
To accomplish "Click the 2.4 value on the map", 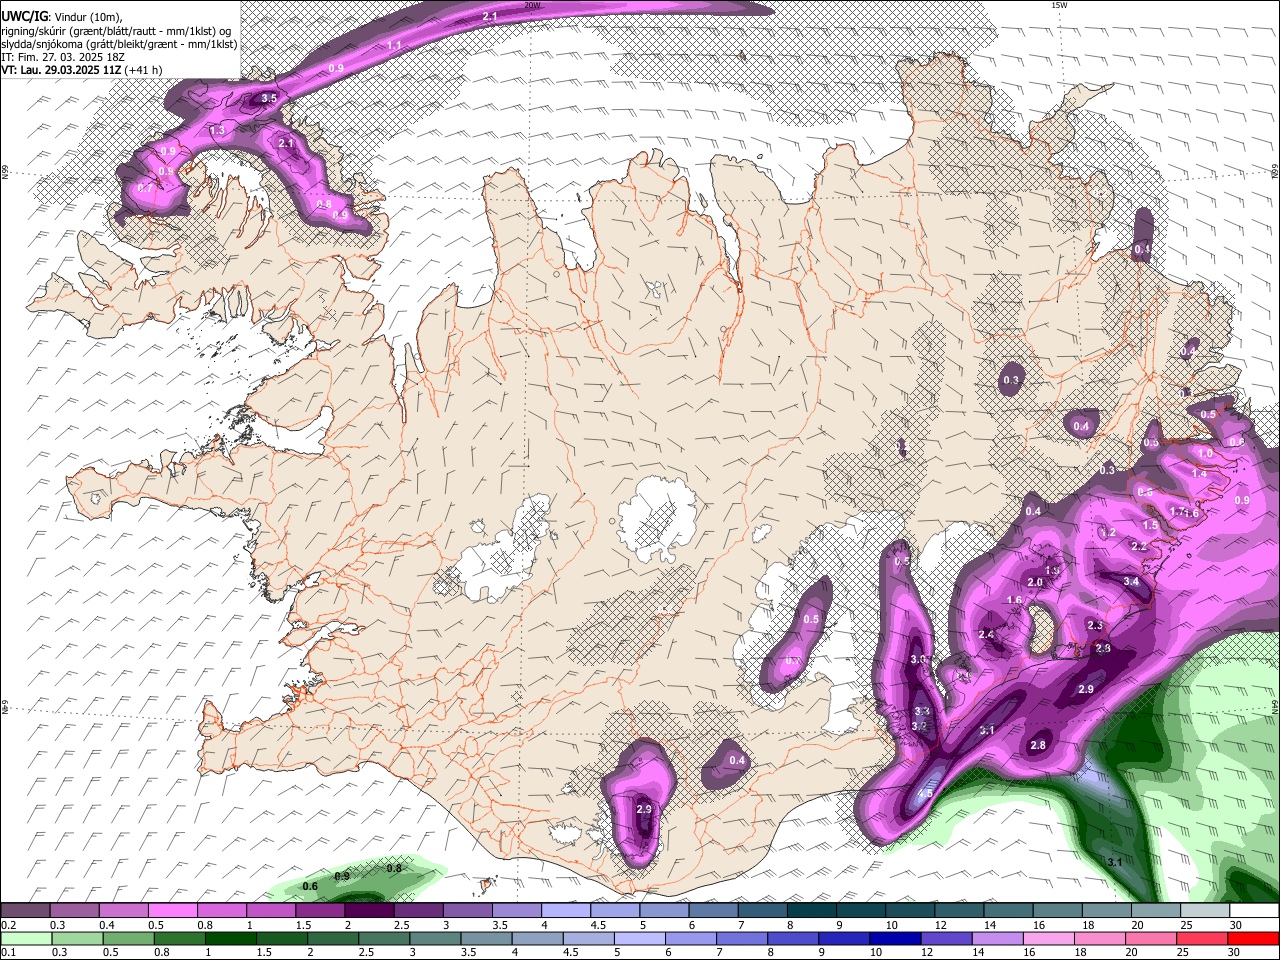I will (x=986, y=635).
